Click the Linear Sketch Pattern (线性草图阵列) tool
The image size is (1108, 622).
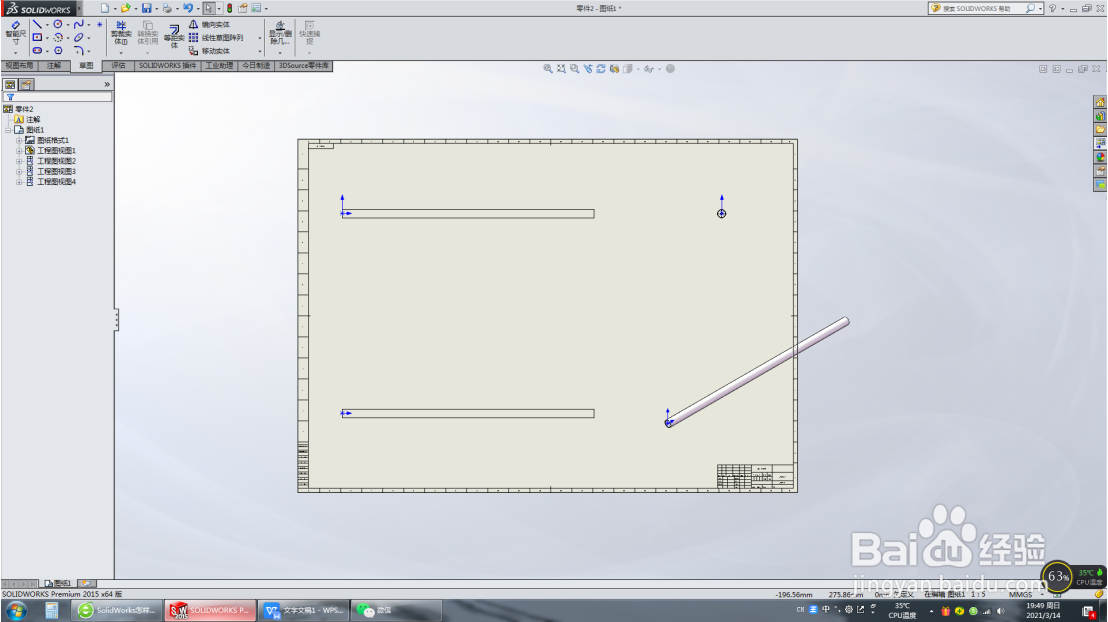[216, 37]
